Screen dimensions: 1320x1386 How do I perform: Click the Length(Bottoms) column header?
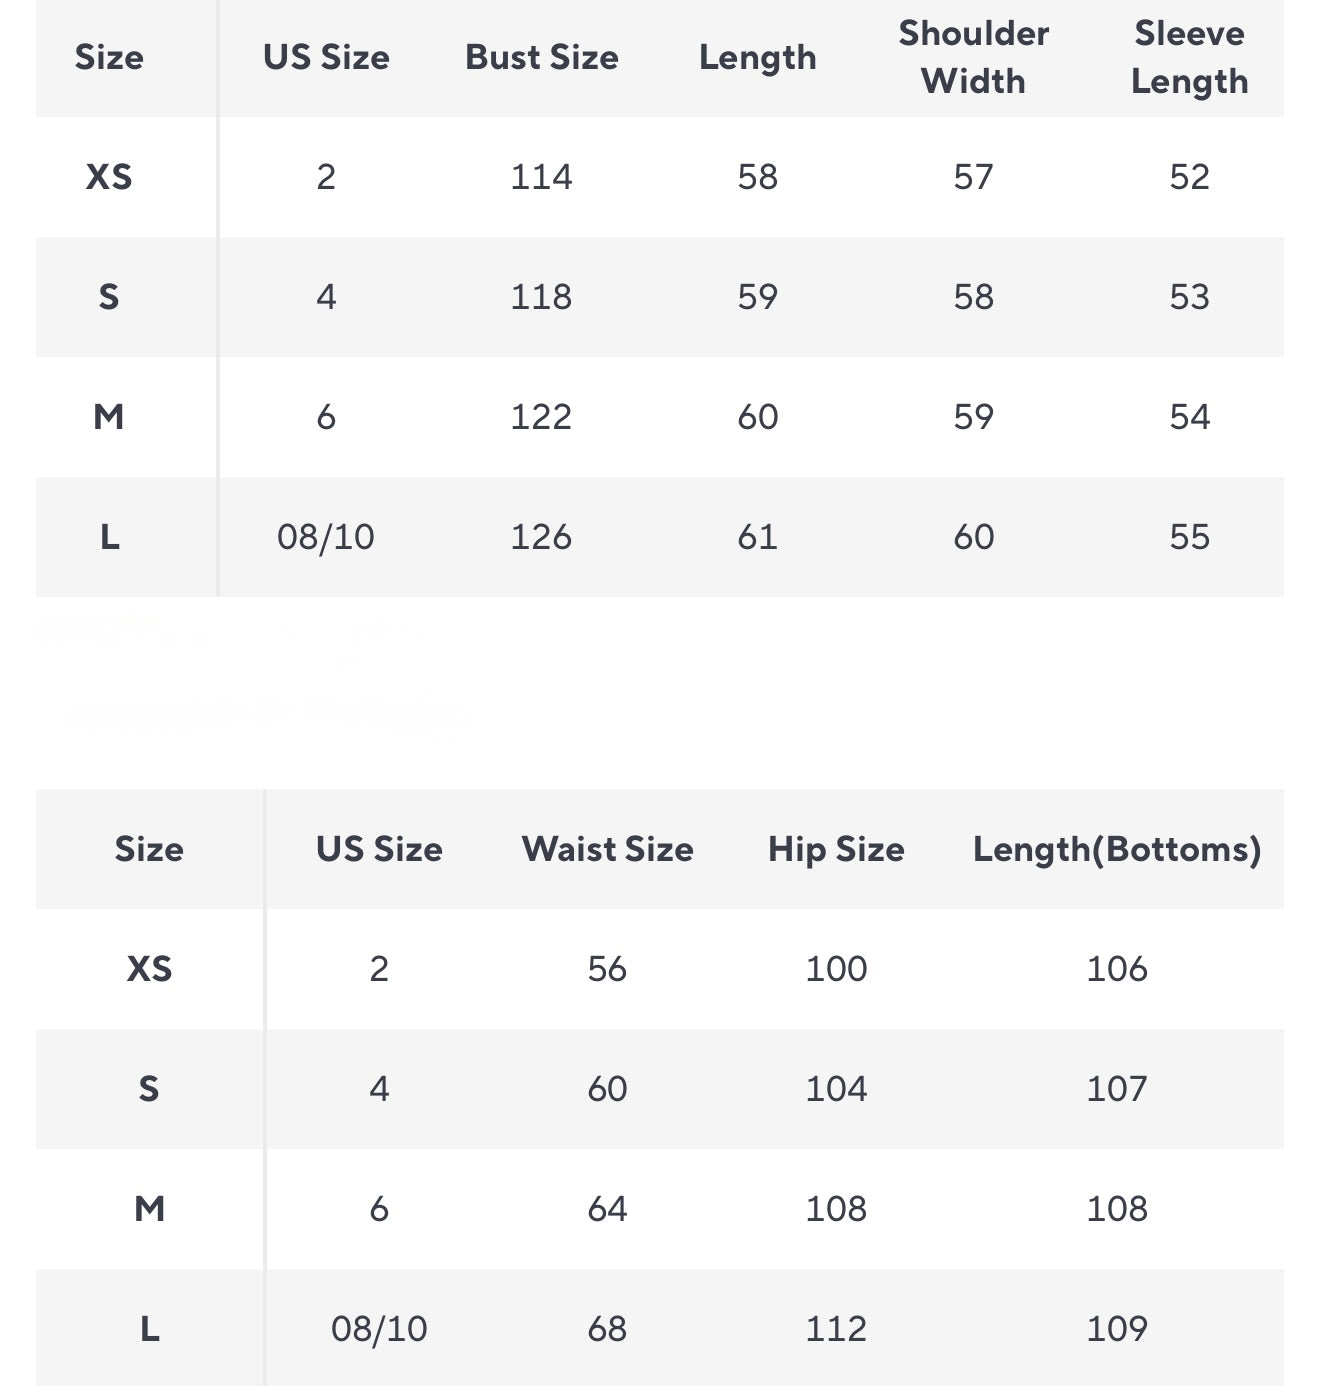pyautogui.click(x=1117, y=849)
